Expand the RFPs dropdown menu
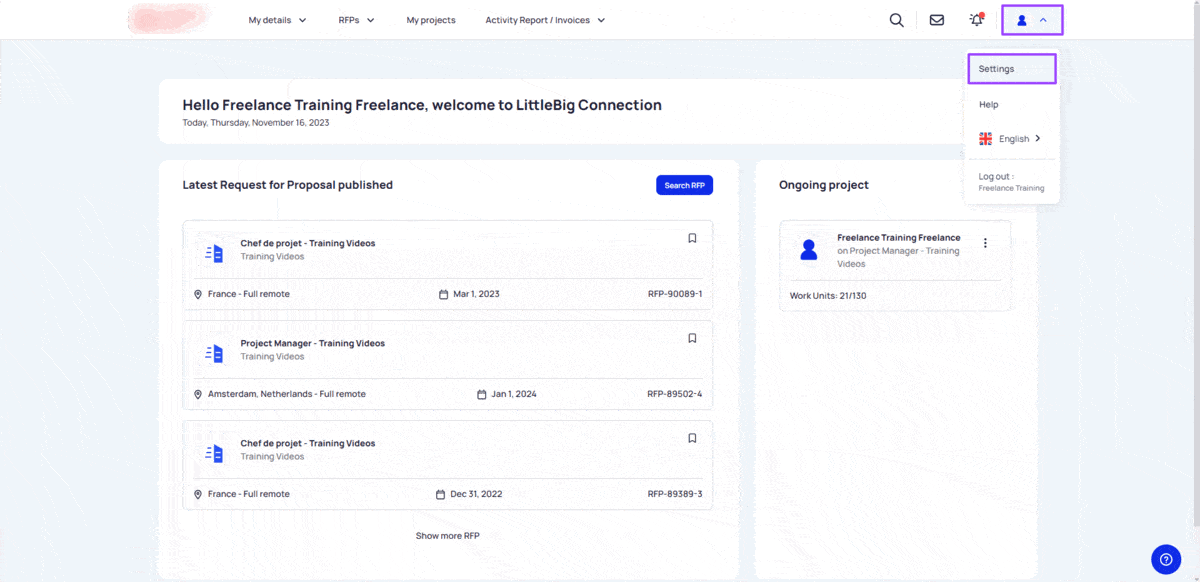1200x582 pixels. click(x=357, y=20)
